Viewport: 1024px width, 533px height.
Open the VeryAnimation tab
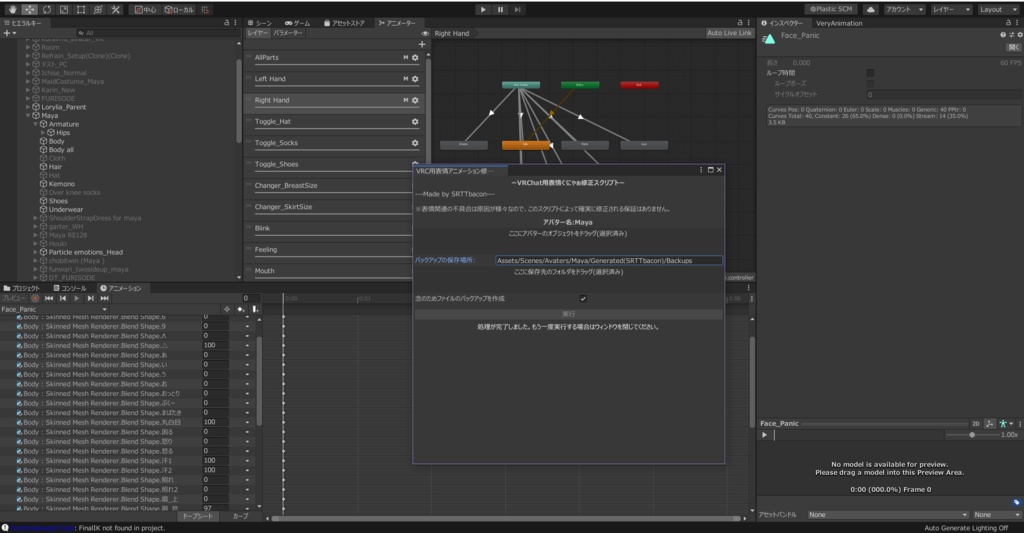tap(839, 23)
